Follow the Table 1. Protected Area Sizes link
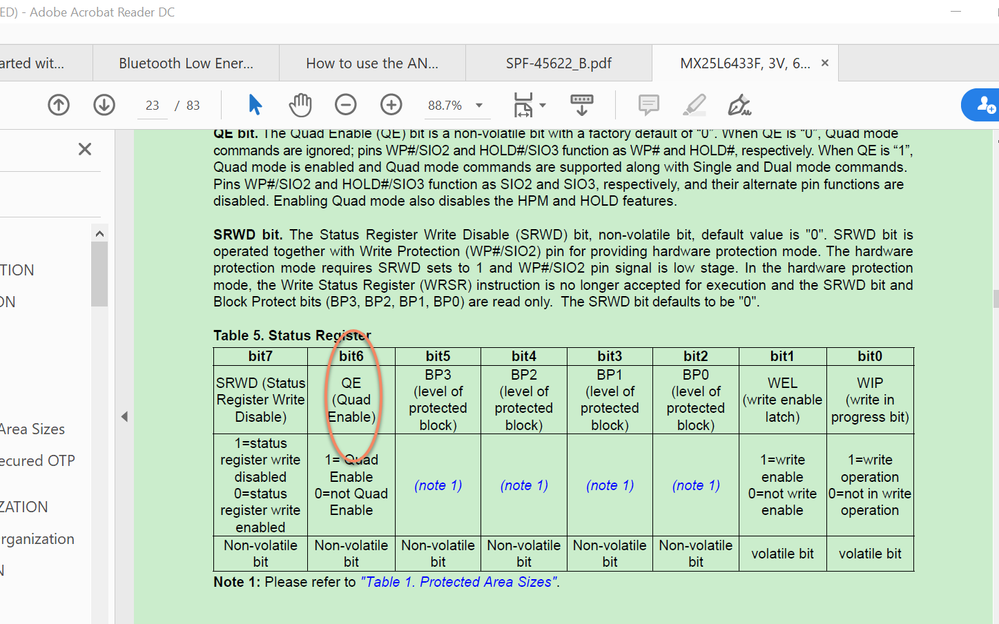999x624 pixels. coord(459,582)
